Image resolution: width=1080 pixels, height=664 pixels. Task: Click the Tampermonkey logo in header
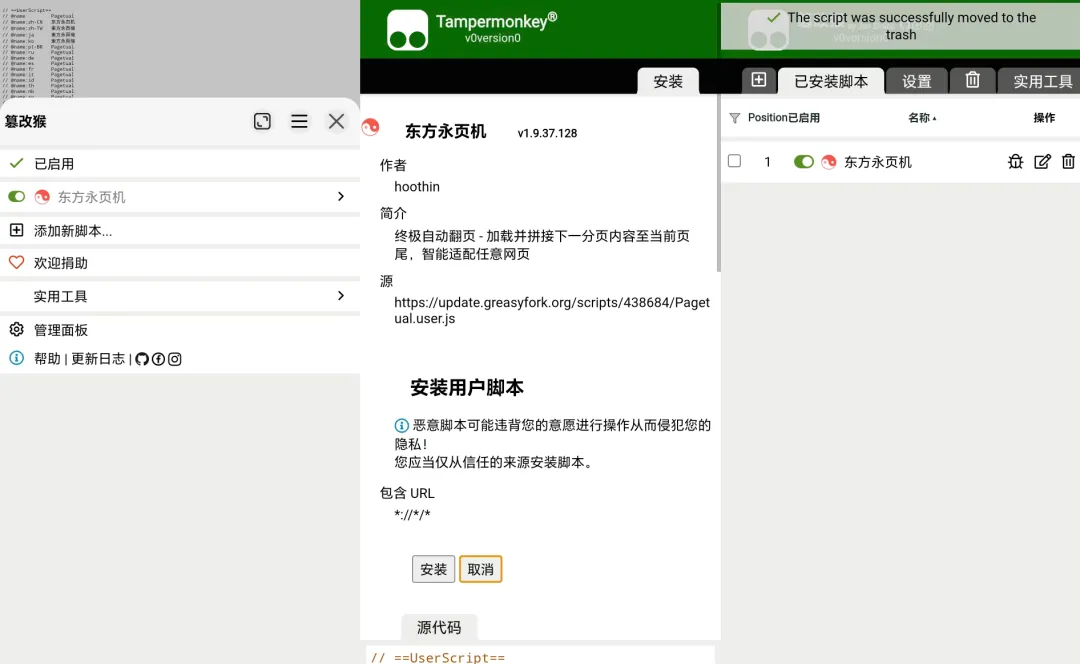(407, 30)
